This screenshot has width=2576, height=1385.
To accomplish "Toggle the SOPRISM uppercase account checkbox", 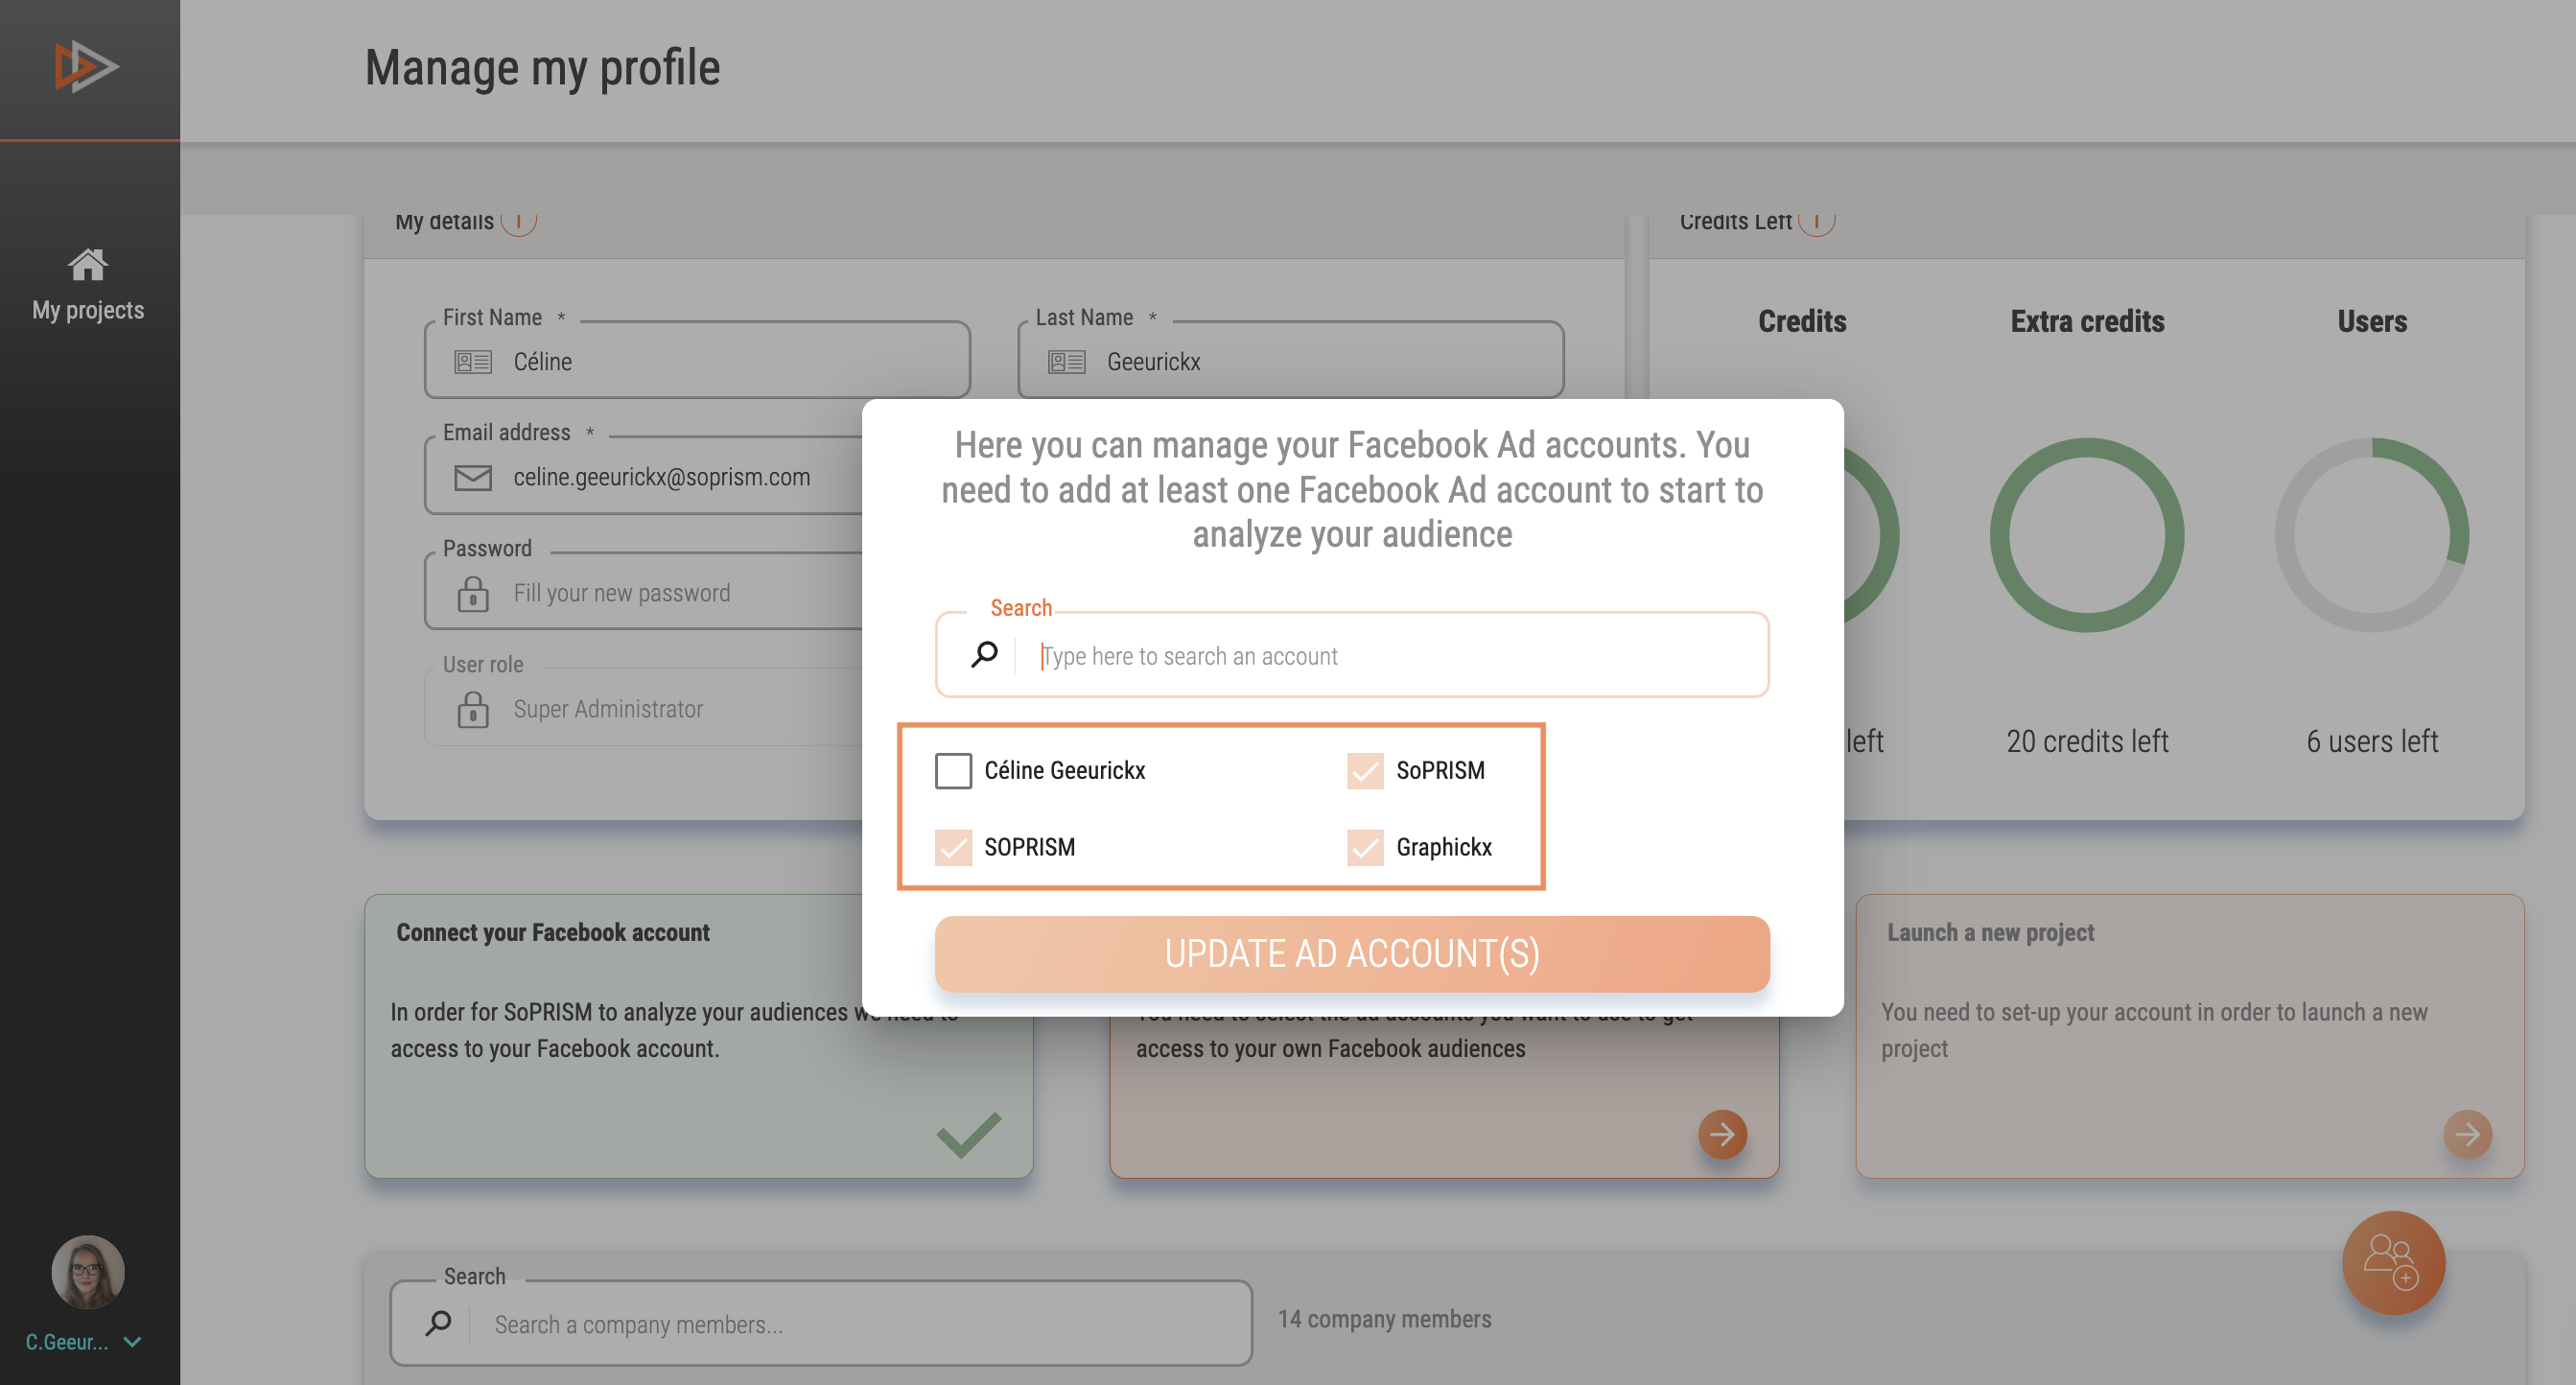I will point(953,848).
